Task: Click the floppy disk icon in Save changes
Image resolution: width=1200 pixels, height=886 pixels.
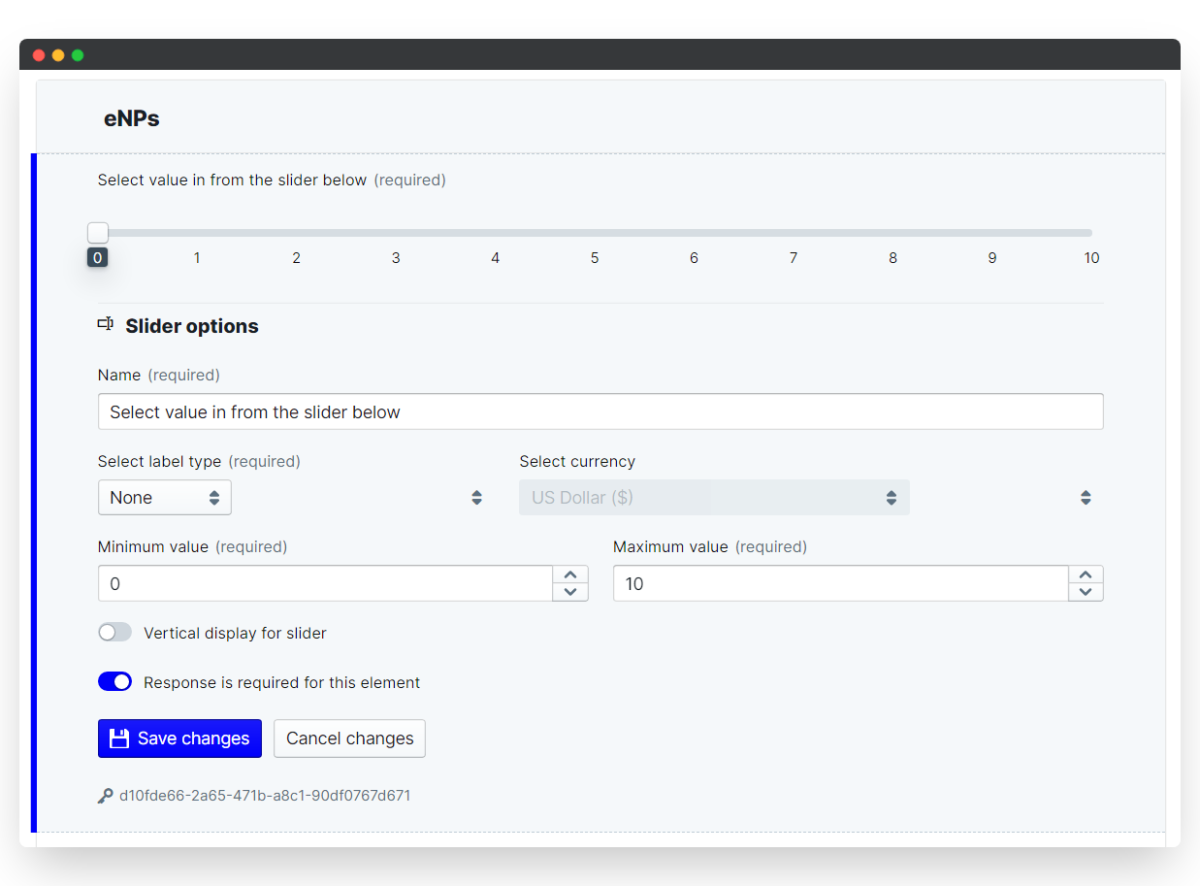Action: pos(119,738)
